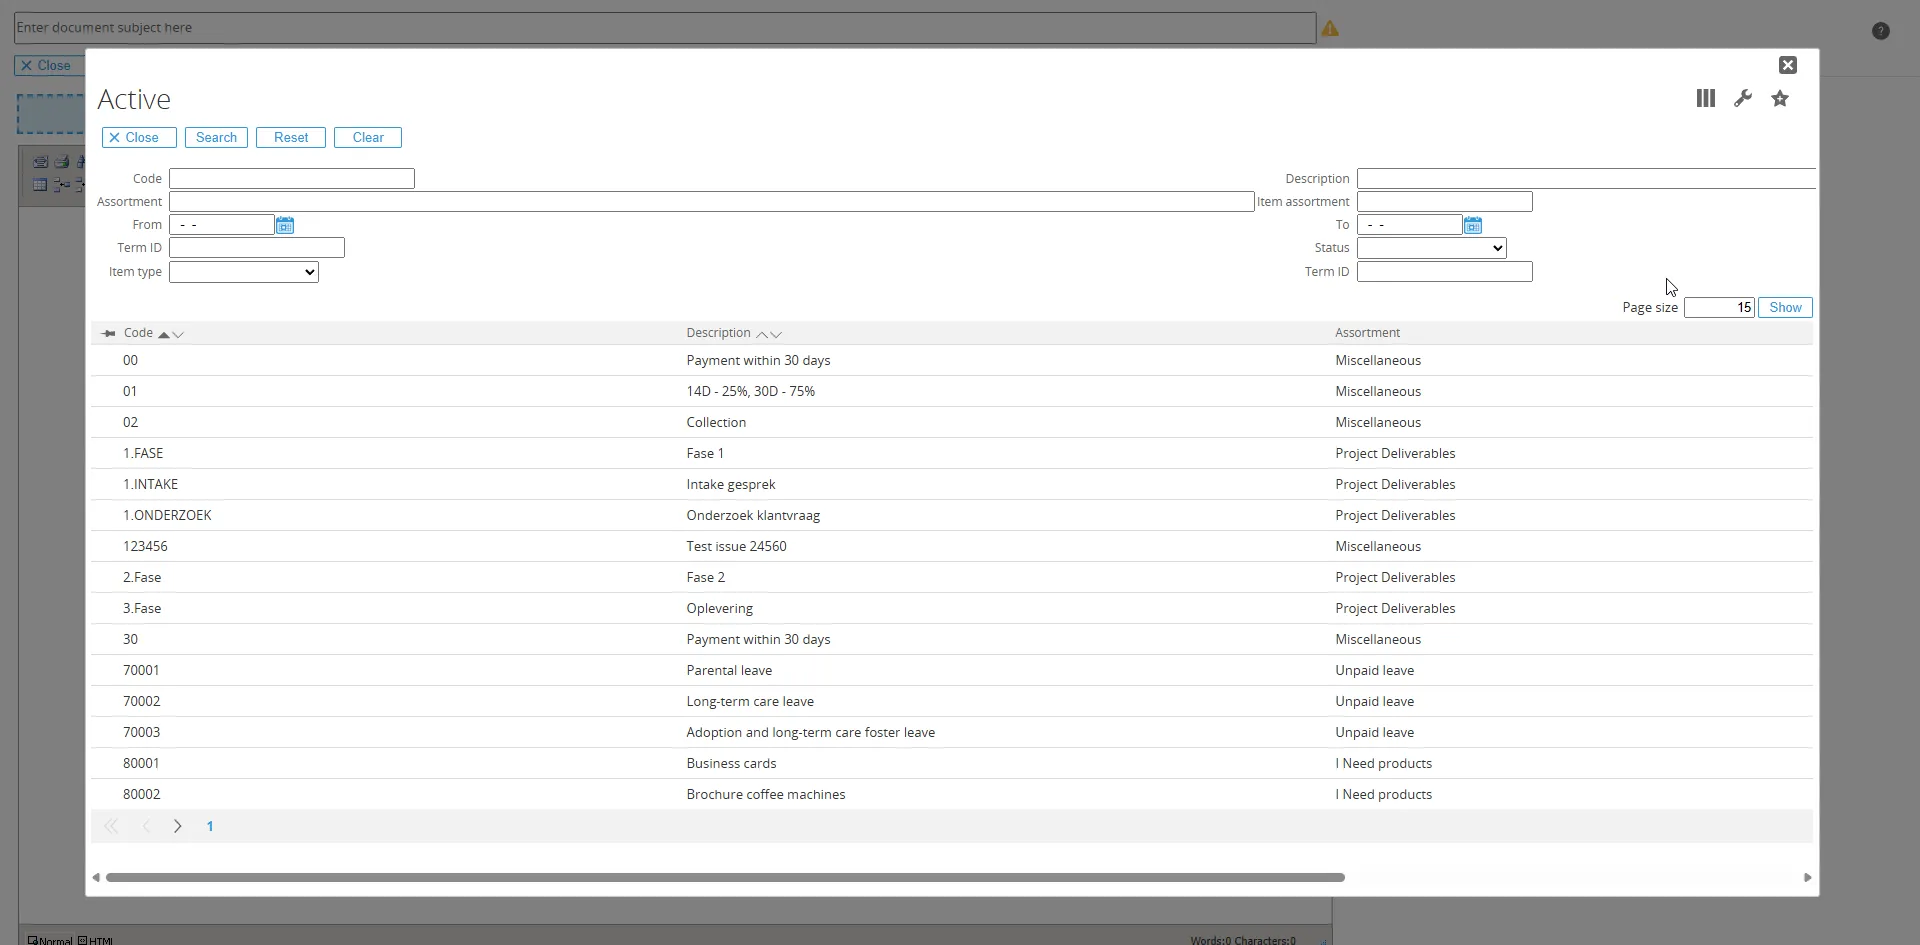Click the help icon in the top-right corner

pos(1881,30)
